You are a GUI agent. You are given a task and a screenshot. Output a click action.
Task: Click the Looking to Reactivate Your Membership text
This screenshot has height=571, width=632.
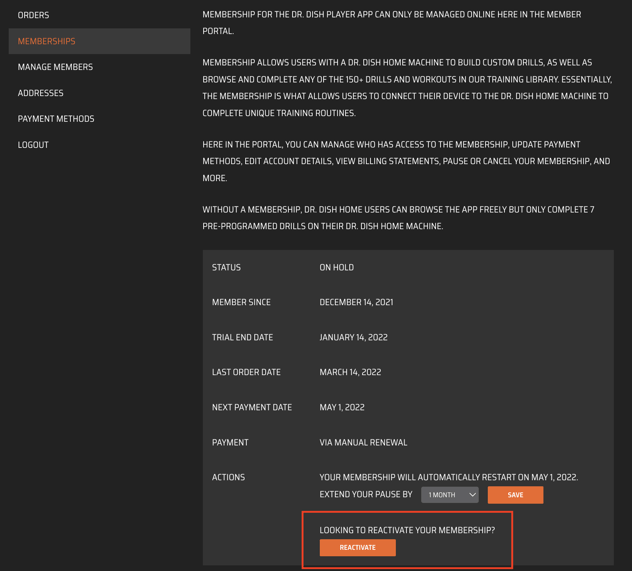pos(407,530)
